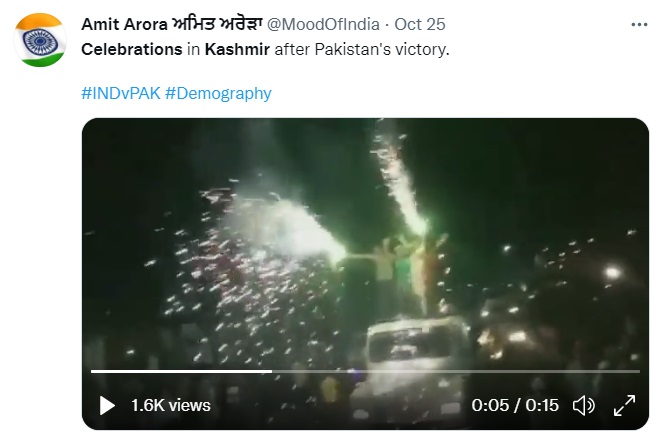Mute the video using the speaker icon
664x442 pixels.
(584, 406)
